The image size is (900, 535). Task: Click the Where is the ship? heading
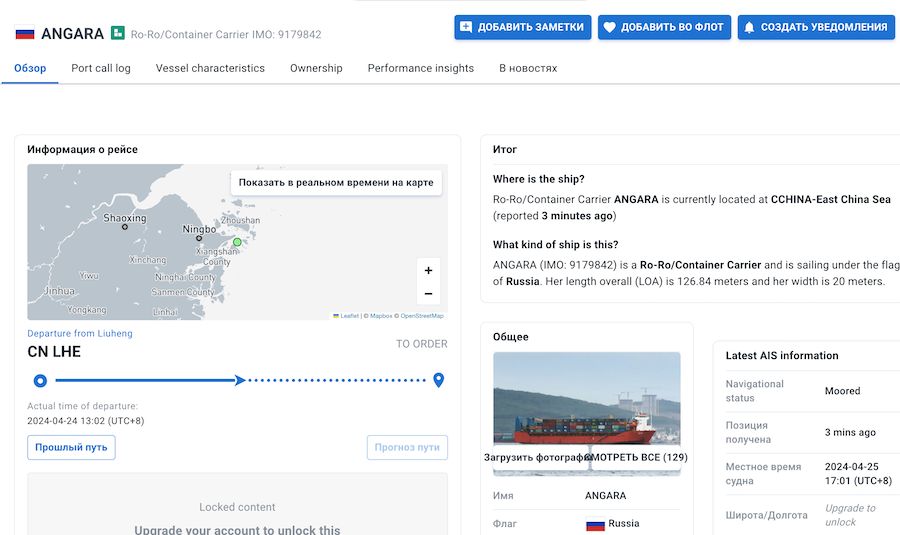[x=538, y=179]
